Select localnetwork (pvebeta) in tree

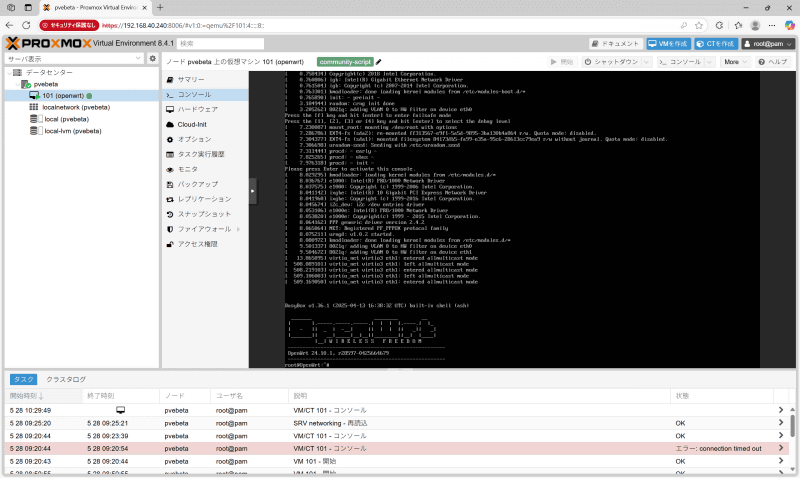click(76, 107)
